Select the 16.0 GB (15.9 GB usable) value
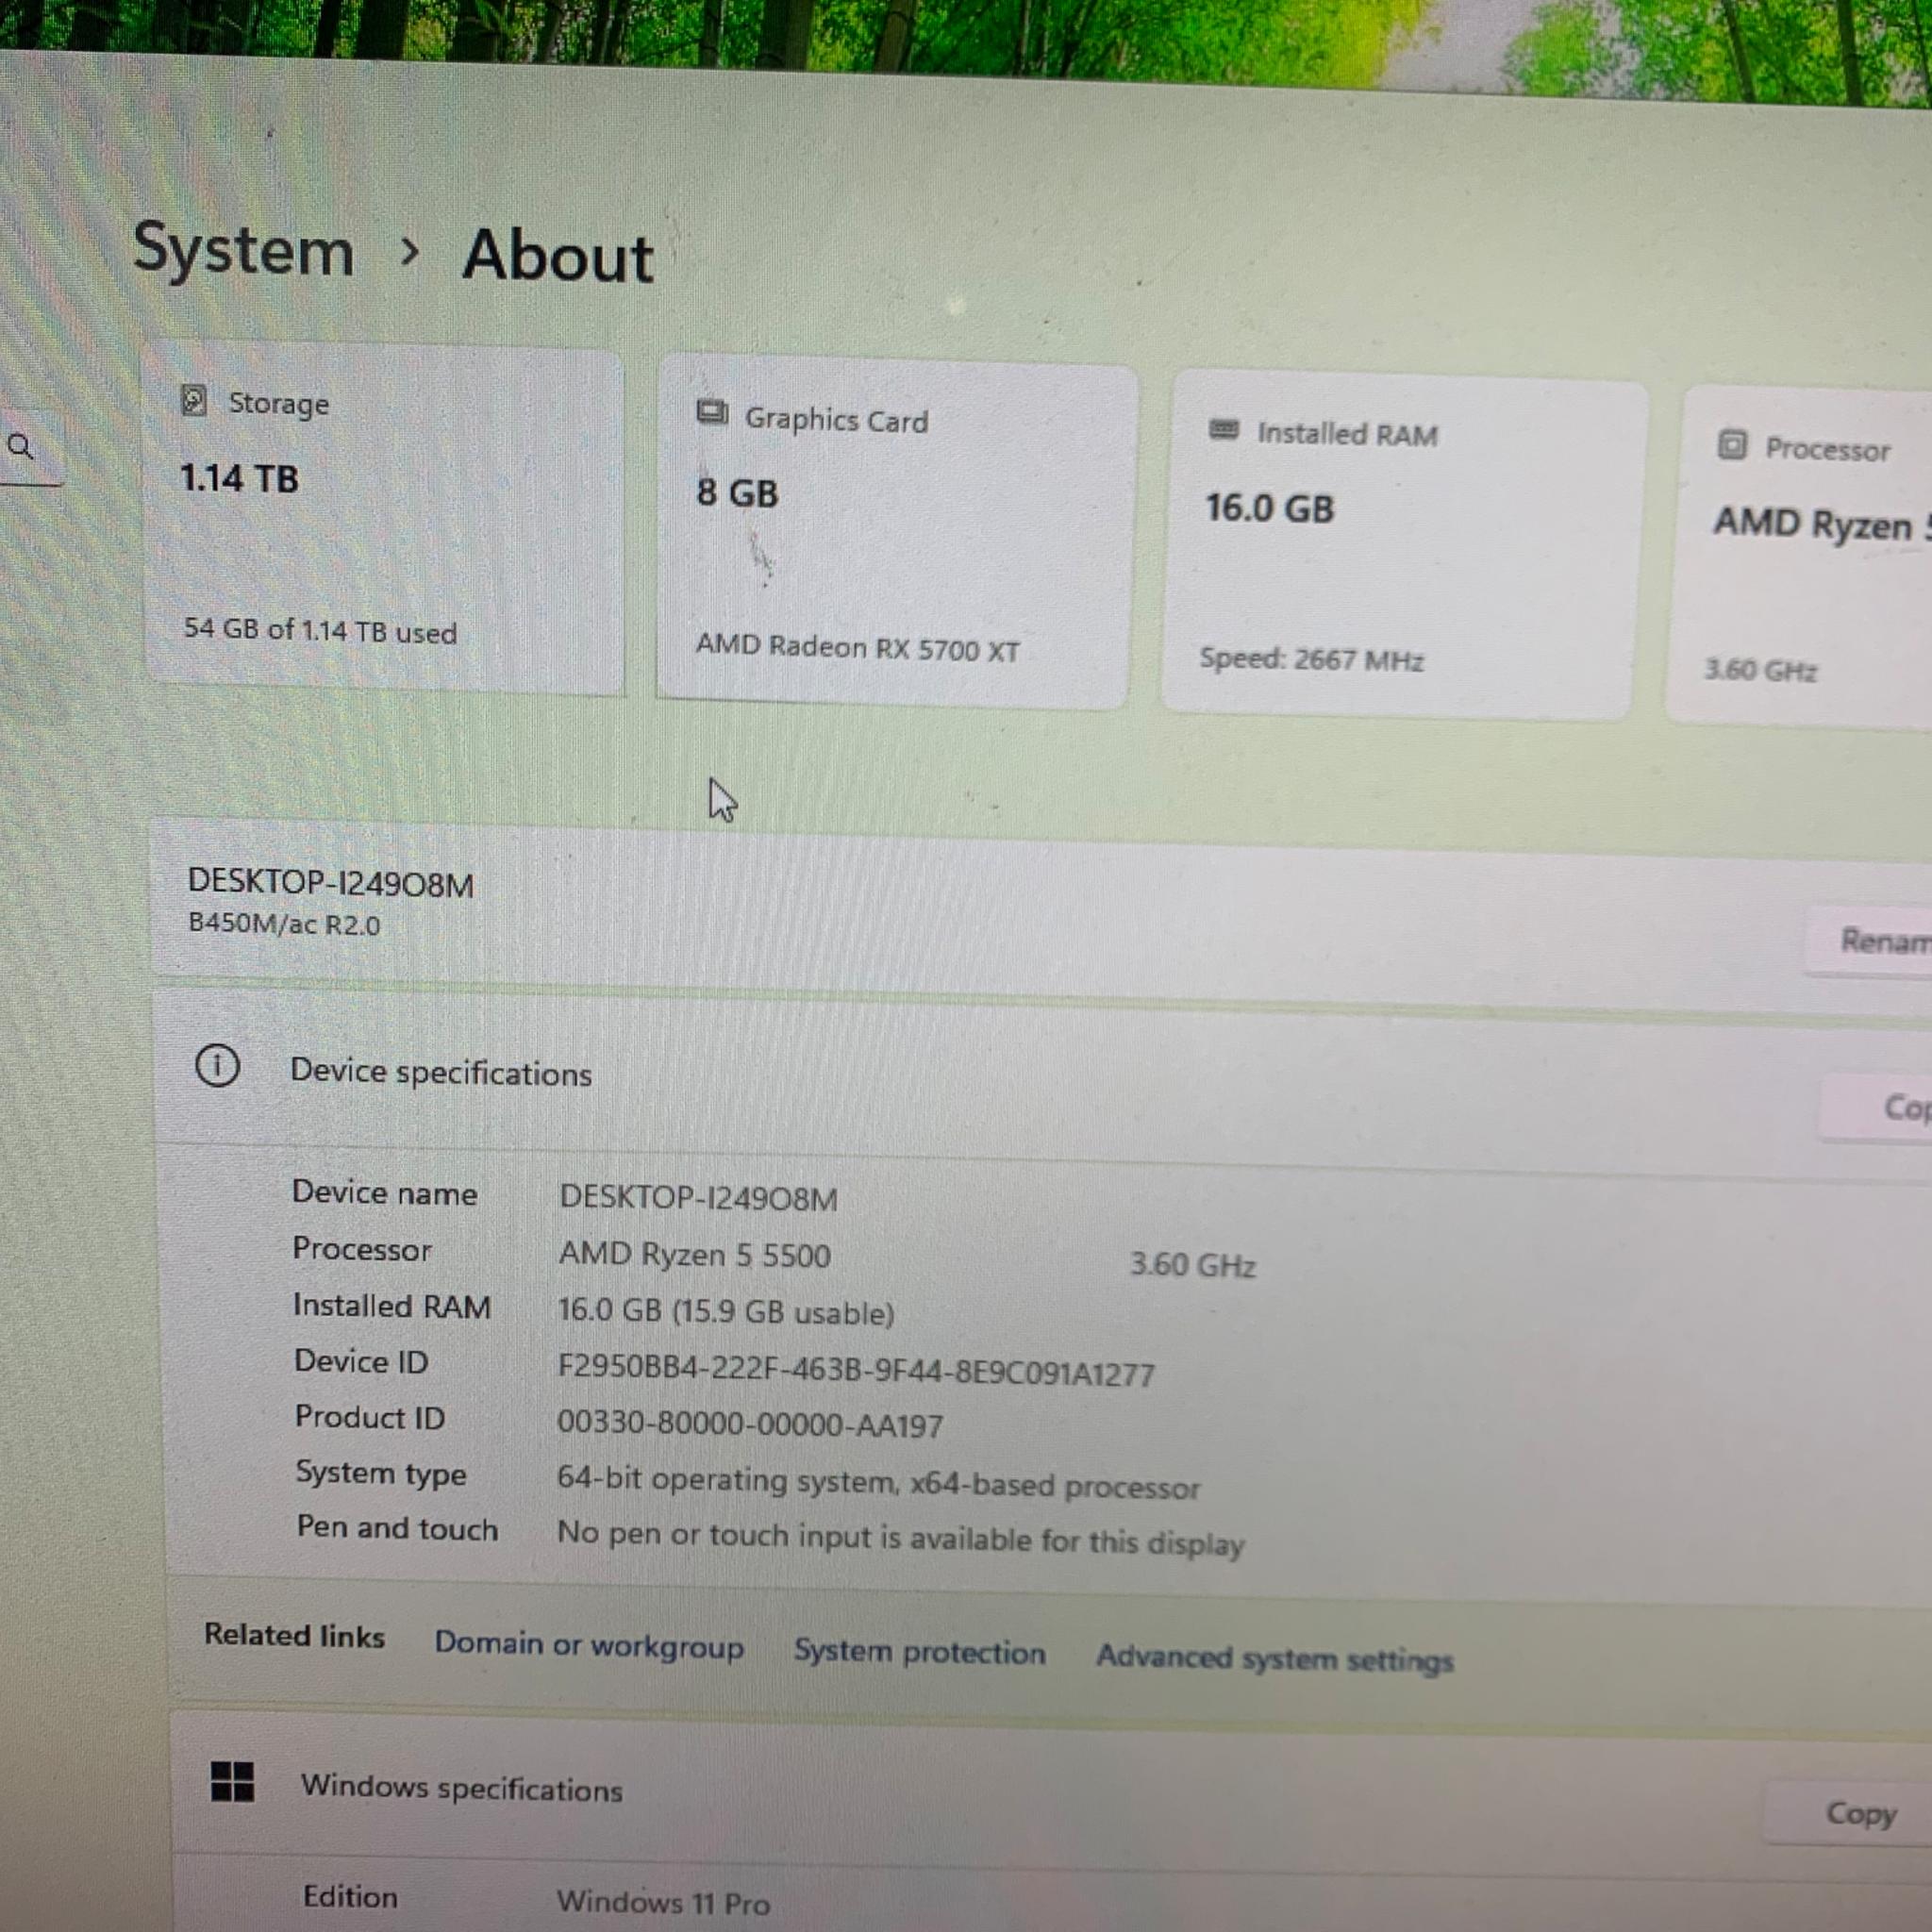Screen dimensions: 1932x1932 [x=726, y=1311]
